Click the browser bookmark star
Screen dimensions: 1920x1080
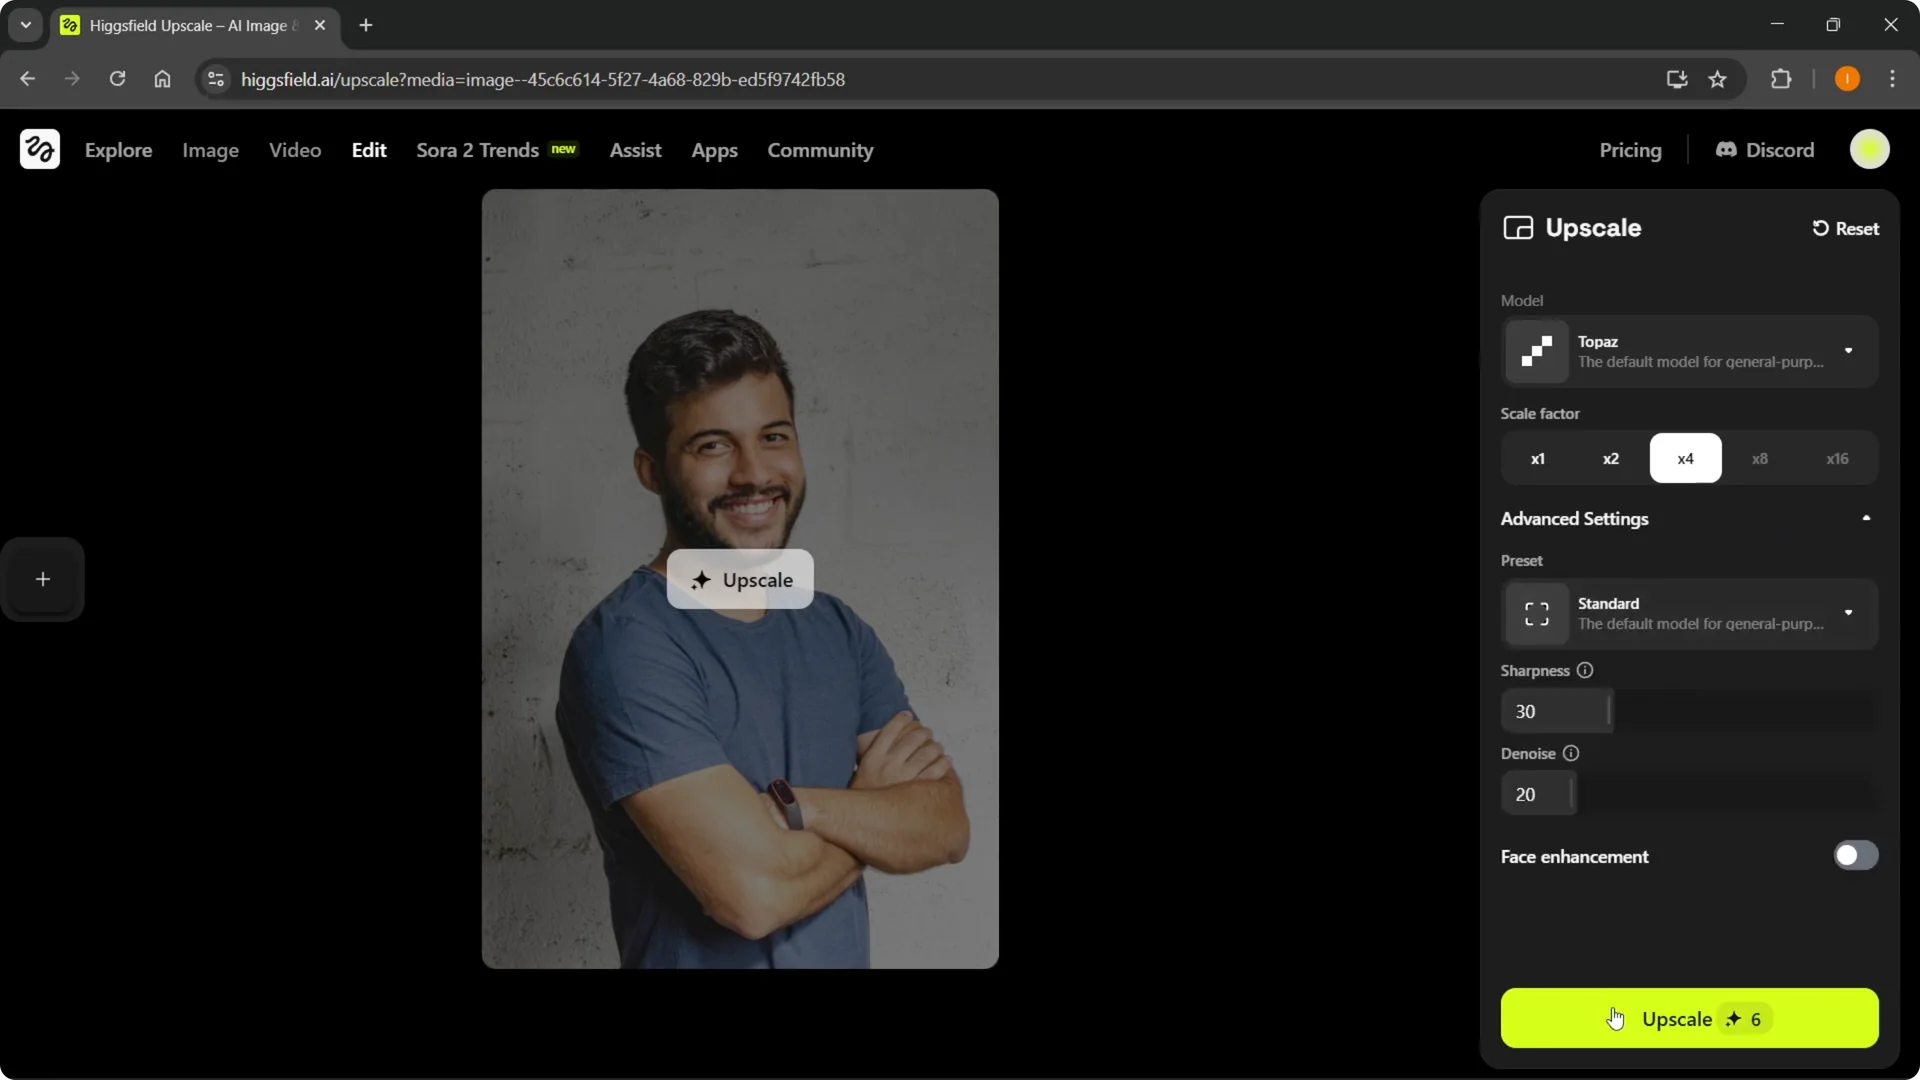(x=1719, y=79)
